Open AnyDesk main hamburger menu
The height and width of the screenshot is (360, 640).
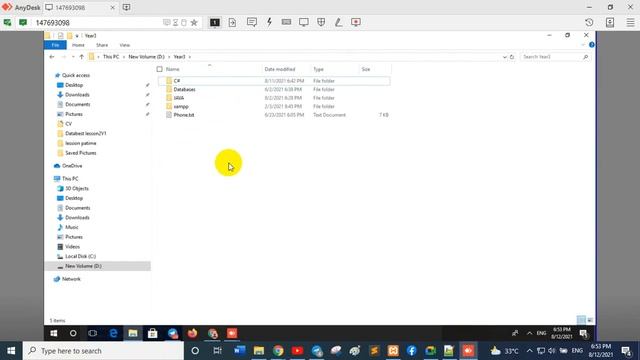click(631, 22)
